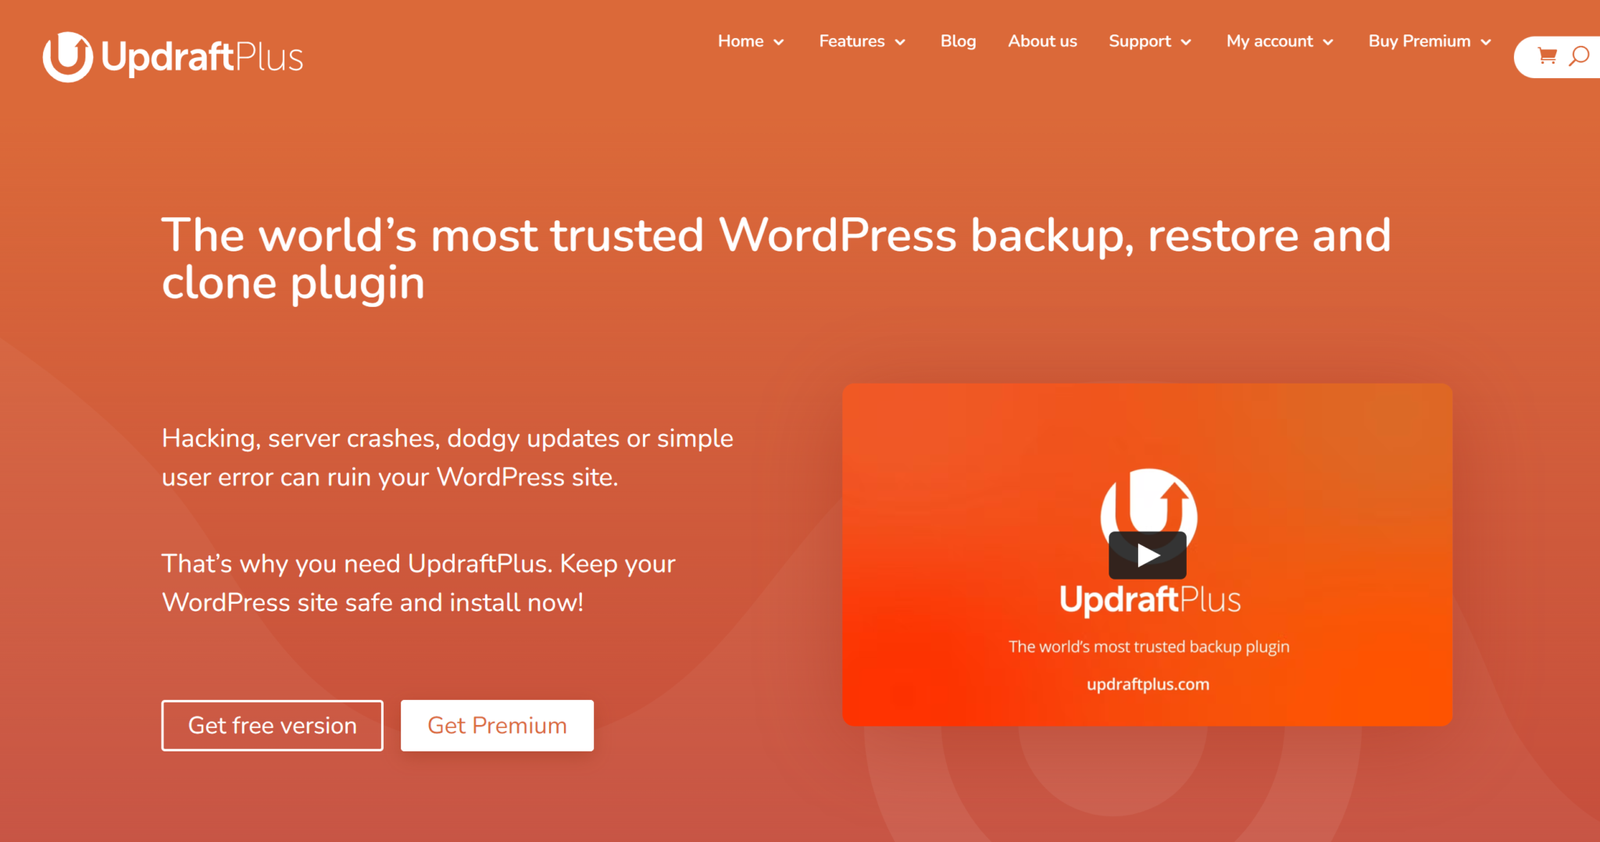Select the Buy Premium menu label
Screen dimensions: 1600x842
click(x=1419, y=41)
